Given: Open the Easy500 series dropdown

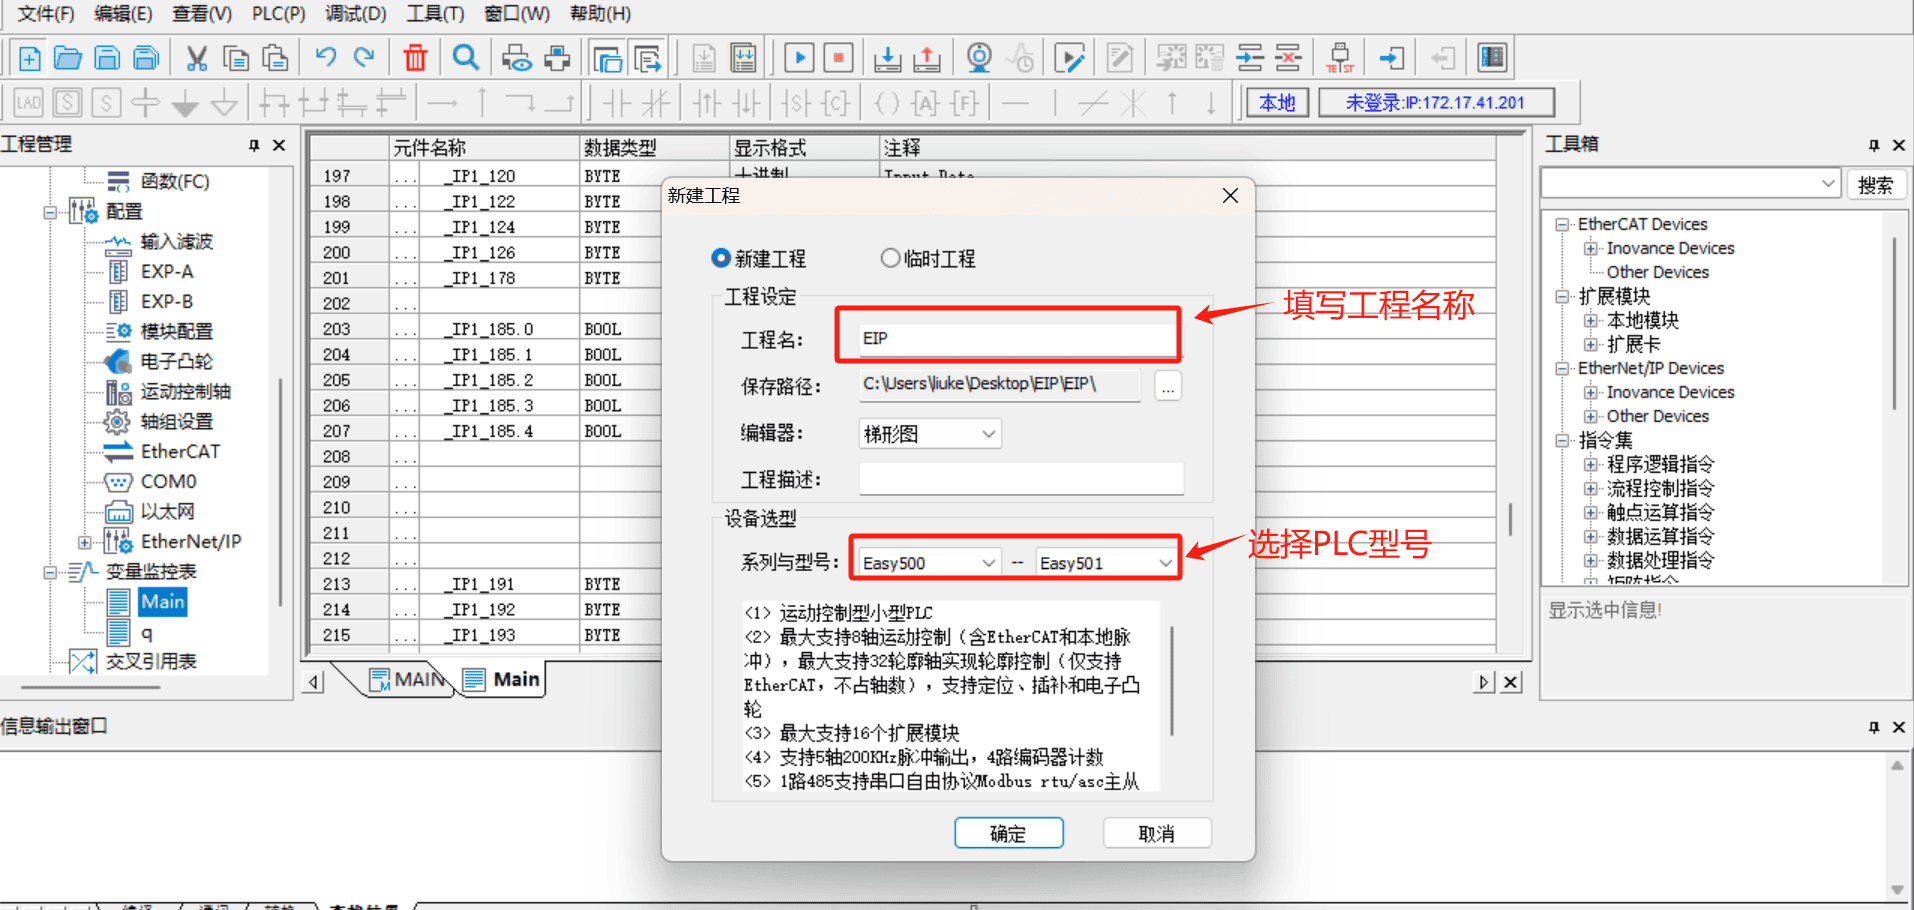Looking at the screenshot, I should click(x=928, y=563).
